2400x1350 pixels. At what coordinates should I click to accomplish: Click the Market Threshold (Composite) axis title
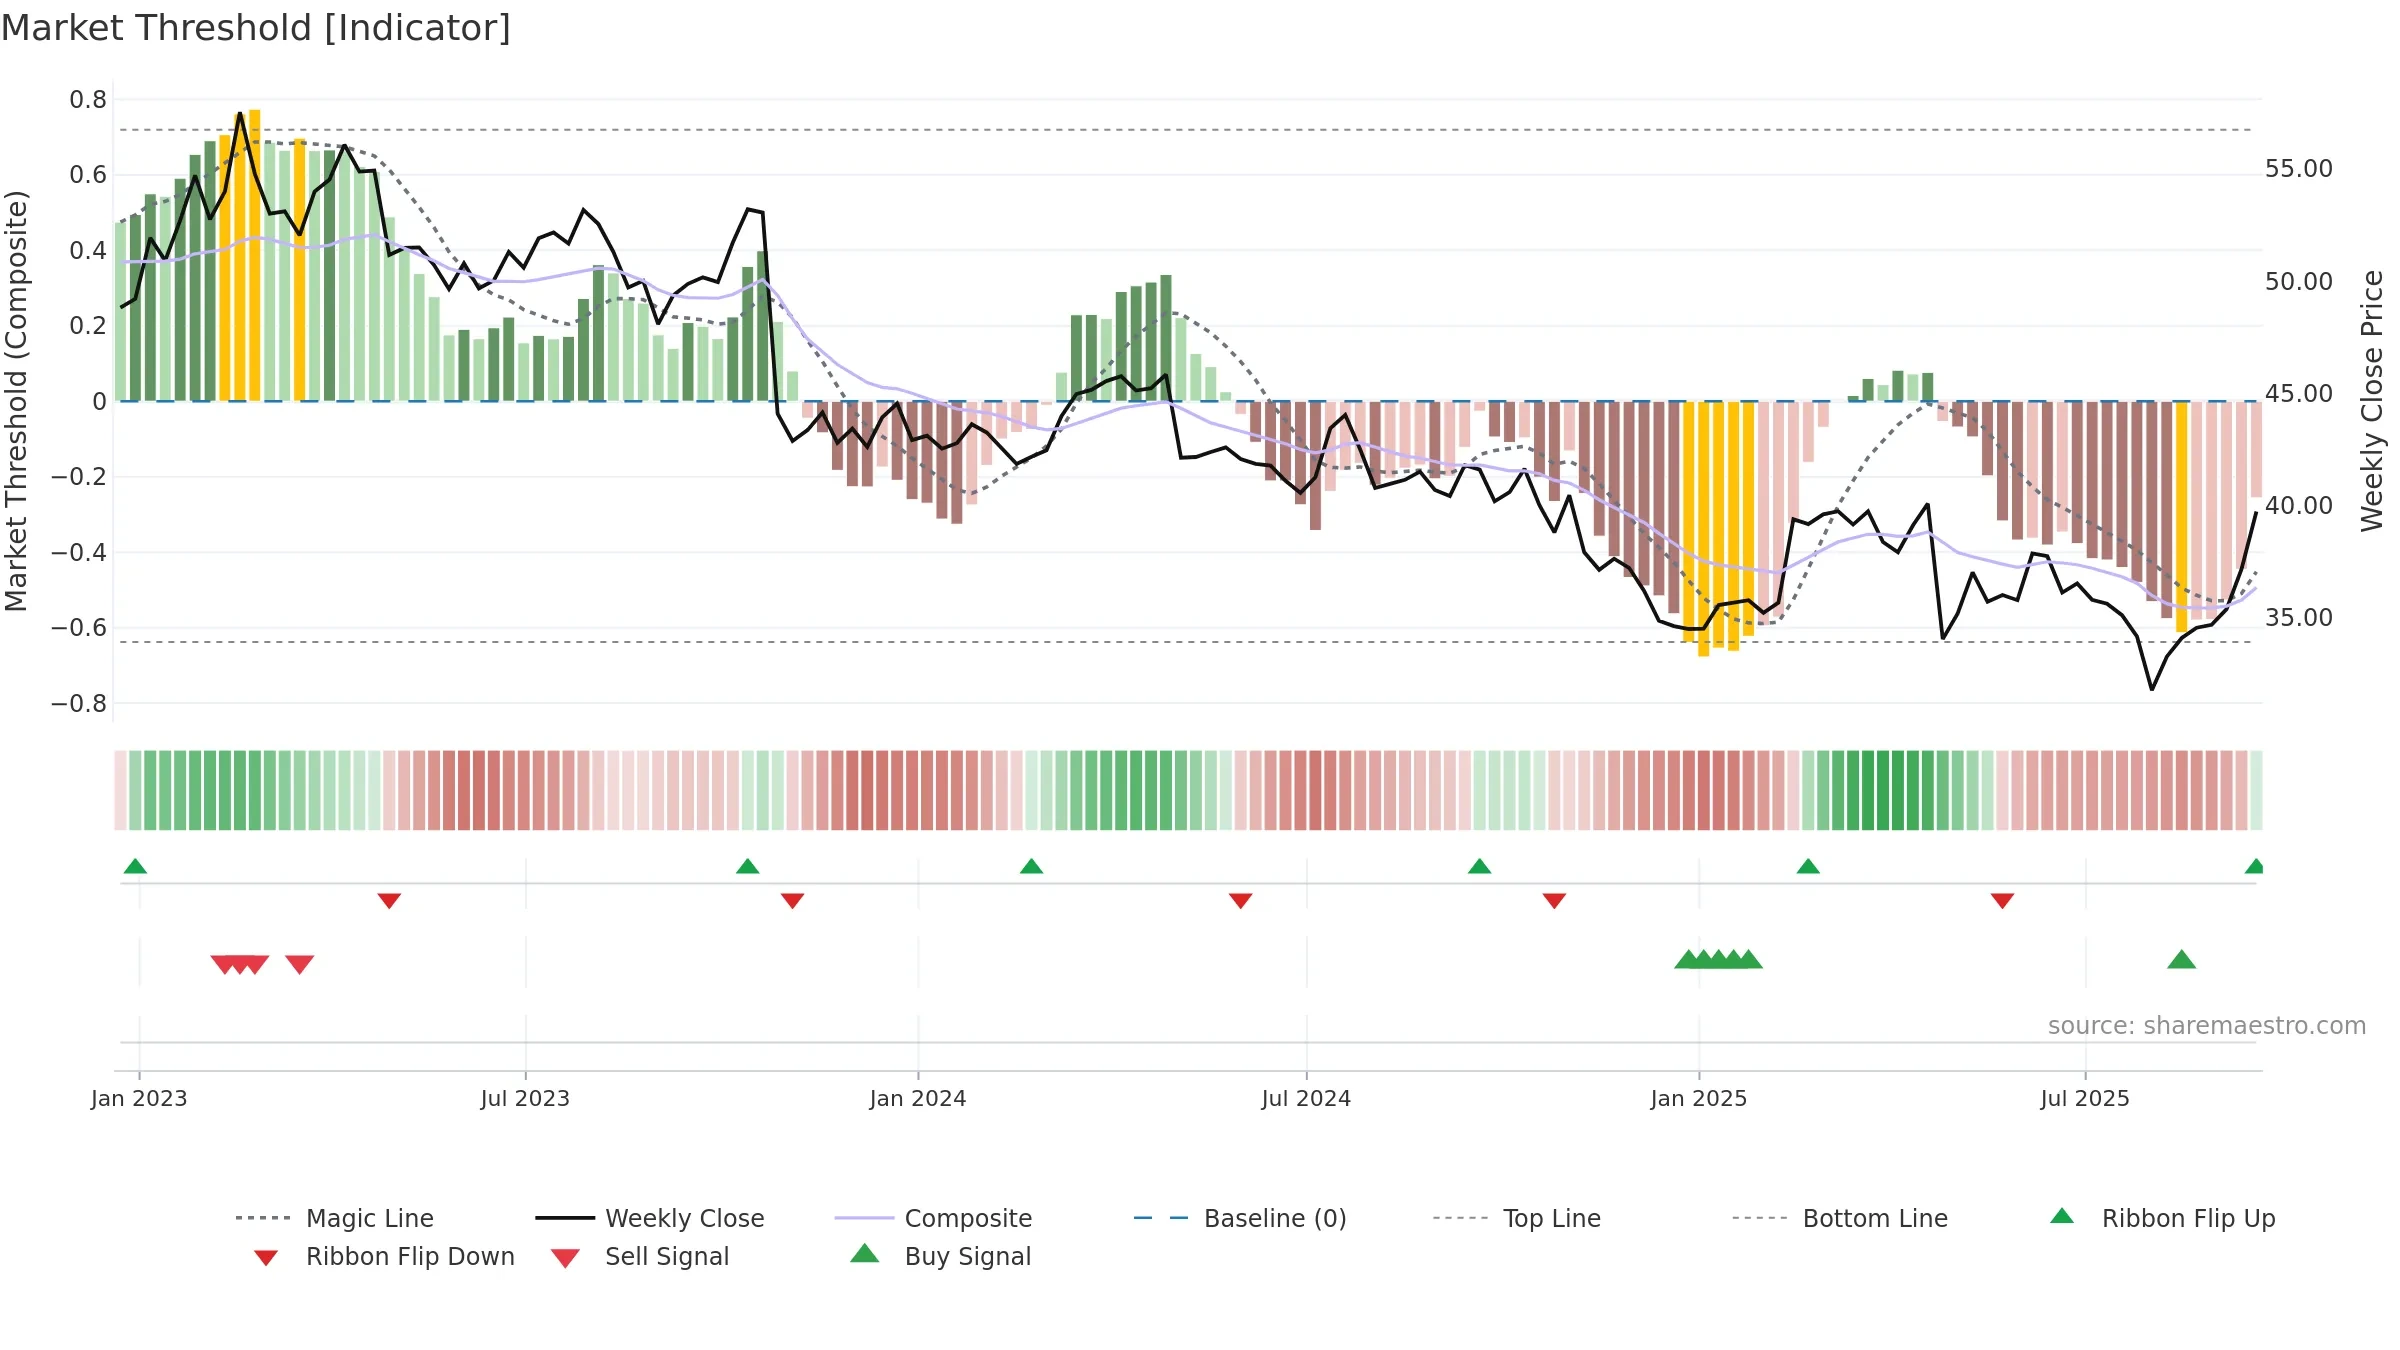[16, 401]
